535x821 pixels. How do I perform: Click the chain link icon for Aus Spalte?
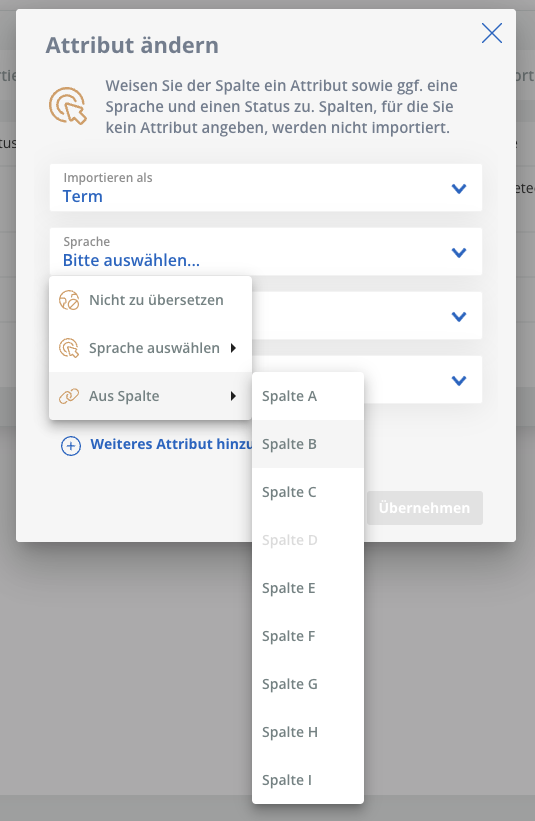[x=69, y=396]
